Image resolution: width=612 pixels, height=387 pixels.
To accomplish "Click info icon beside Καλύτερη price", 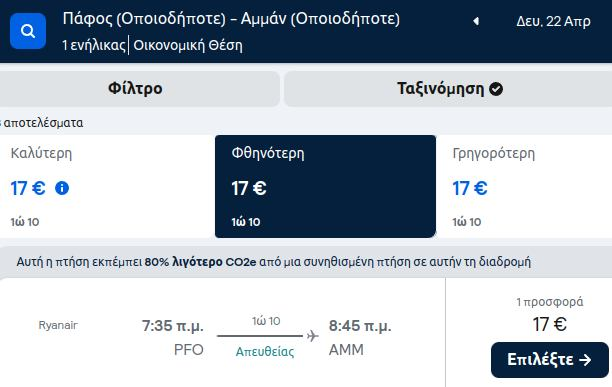I will 62,188.
